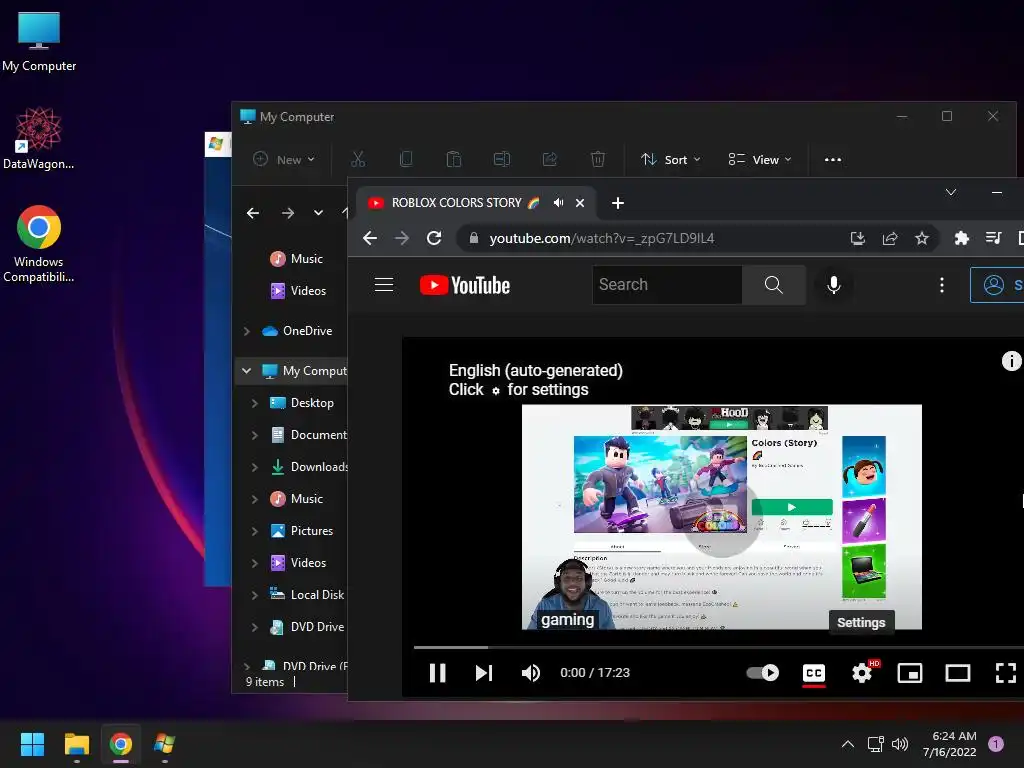Open video settings gear icon
1024x768 pixels.
tap(862, 673)
